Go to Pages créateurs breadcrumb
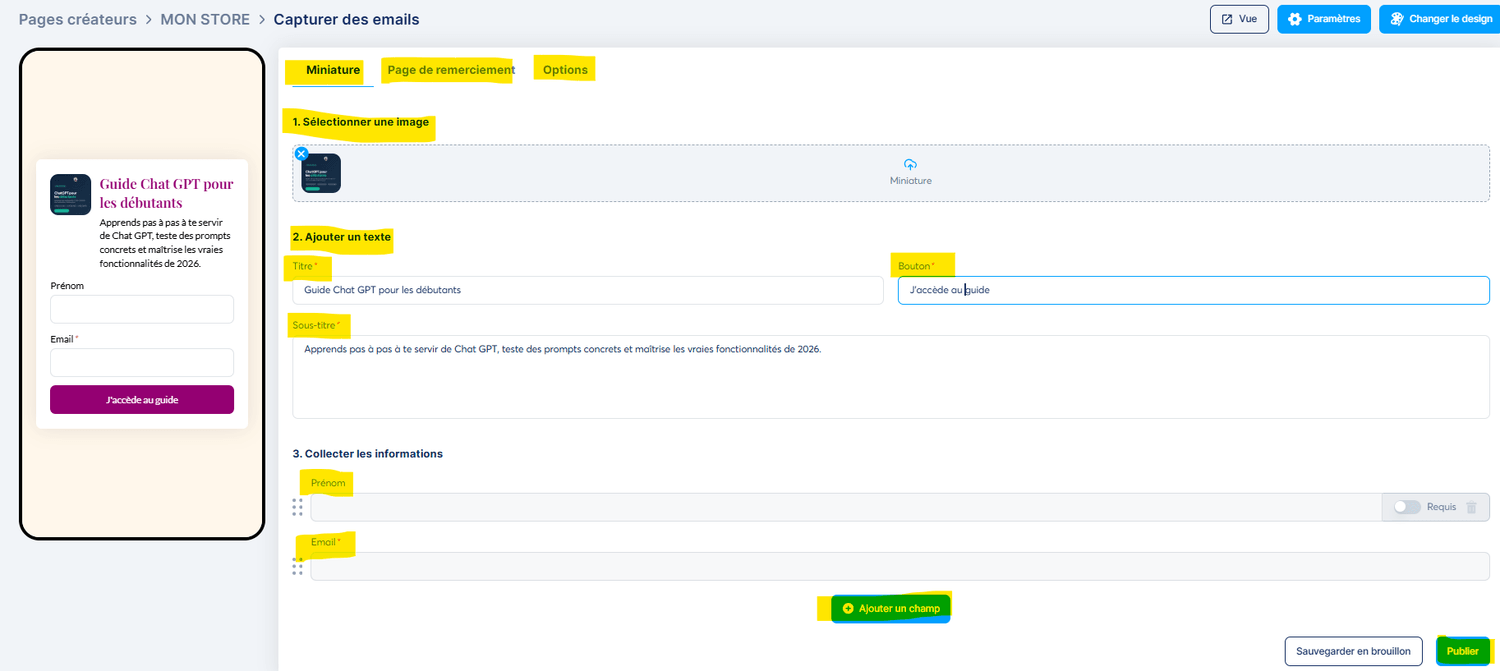Image resolution: width=1500 pixels, height=671 pixels. [78, 19]
